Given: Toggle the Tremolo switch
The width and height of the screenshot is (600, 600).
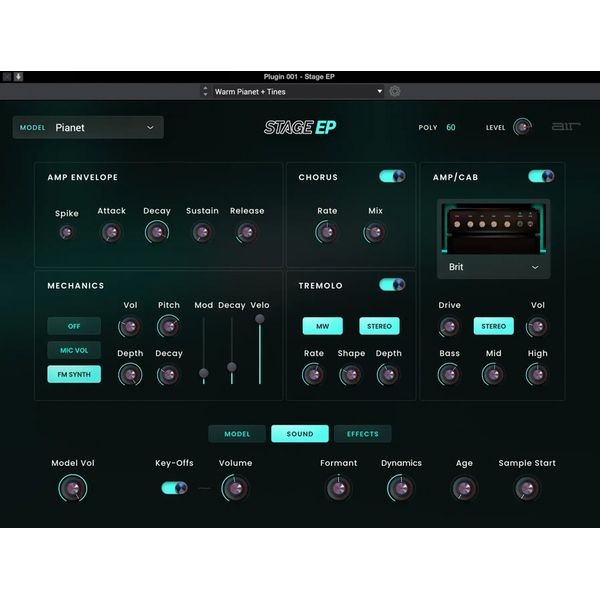Looking at the screenshot, I should point(392,284).
